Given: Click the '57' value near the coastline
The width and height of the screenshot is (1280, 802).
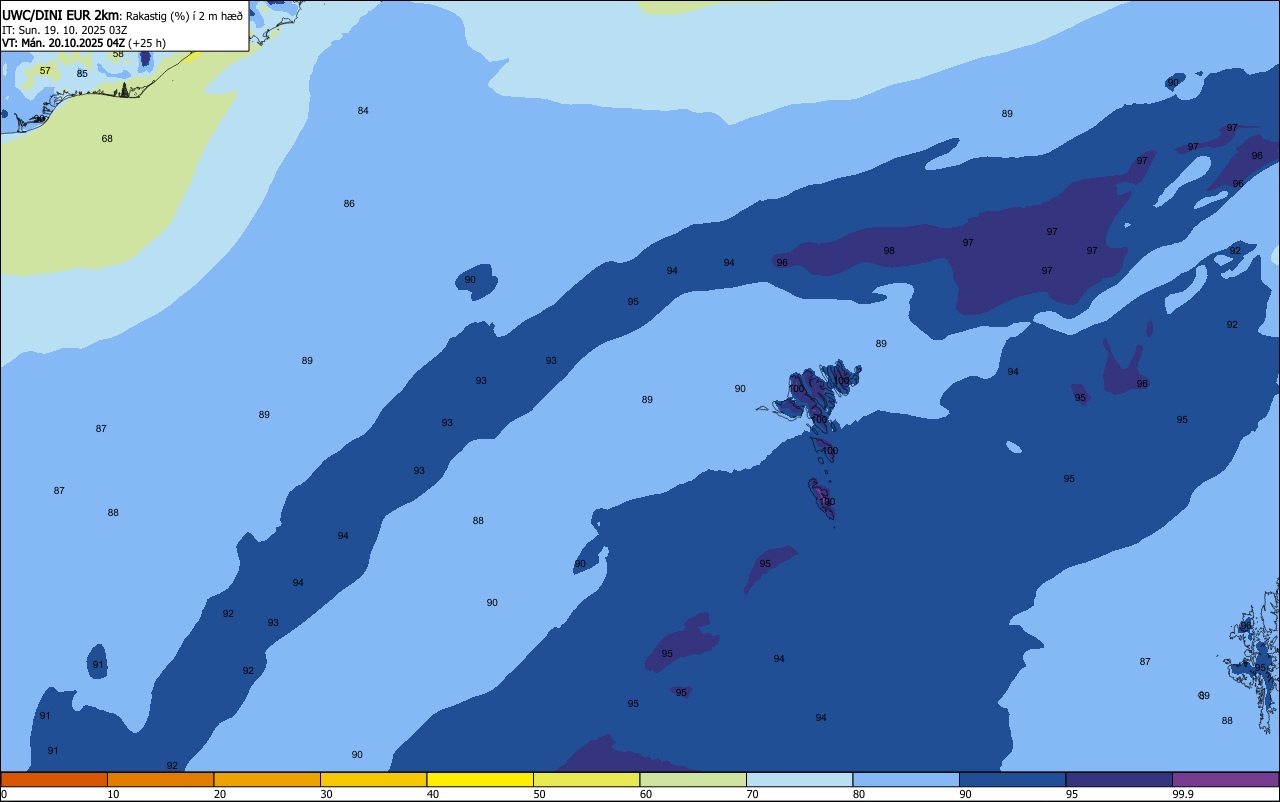Looking at the screenshot, I should click(45, 71).
